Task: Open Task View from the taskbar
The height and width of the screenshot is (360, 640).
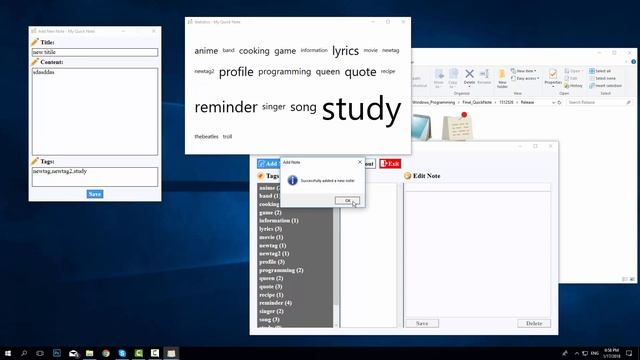Action: coord(40,353)
